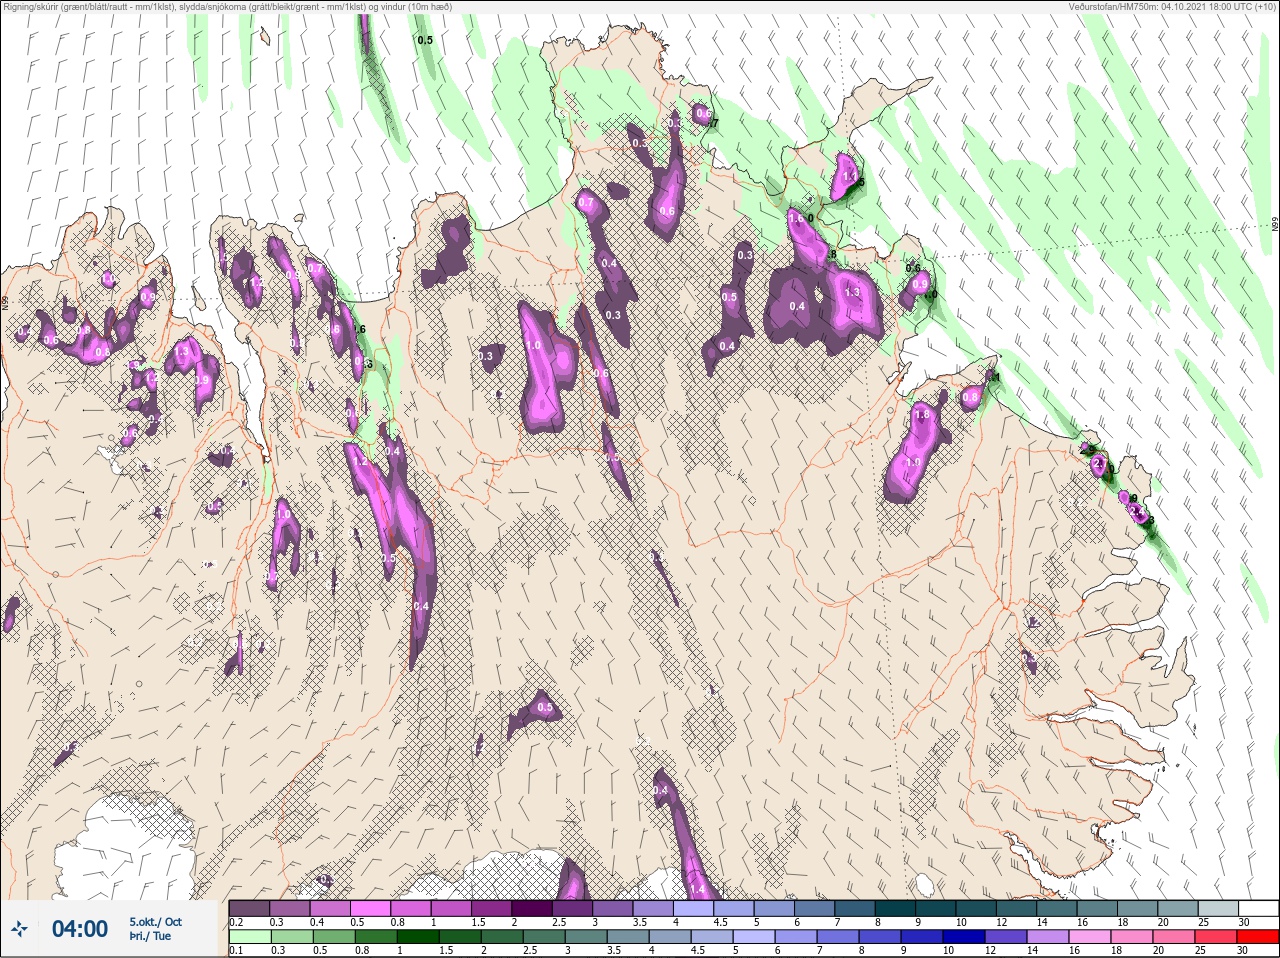Click the 04:00 forecast time display
Image resolution: width=1280 pixels, height=958 pixels.
pos(80,930)
